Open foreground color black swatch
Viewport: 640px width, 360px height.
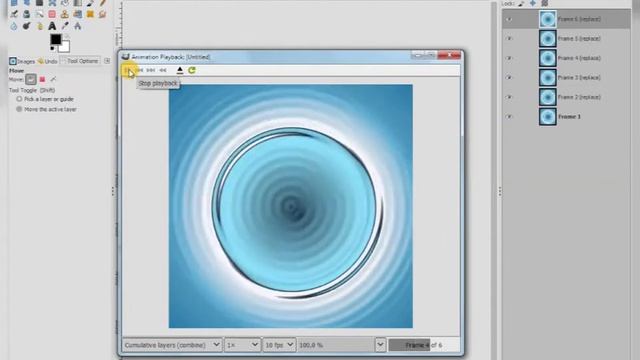pos(56,40)
